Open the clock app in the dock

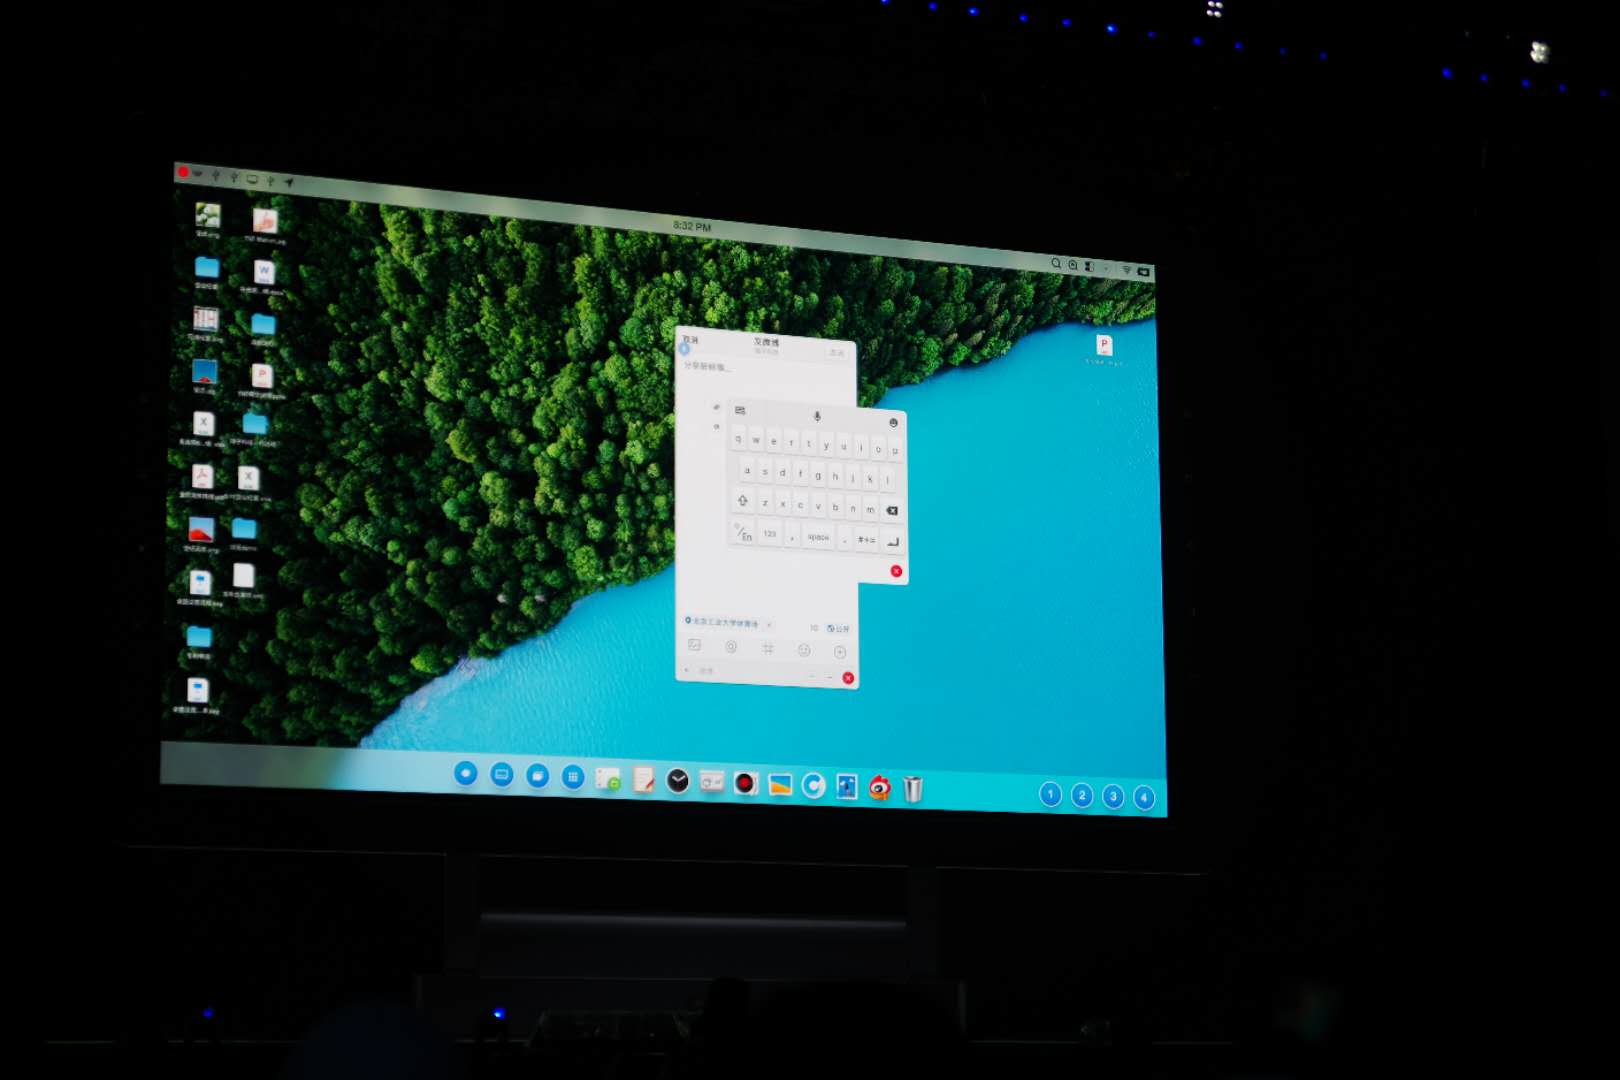pyautogui.click(x=677, y=781)
